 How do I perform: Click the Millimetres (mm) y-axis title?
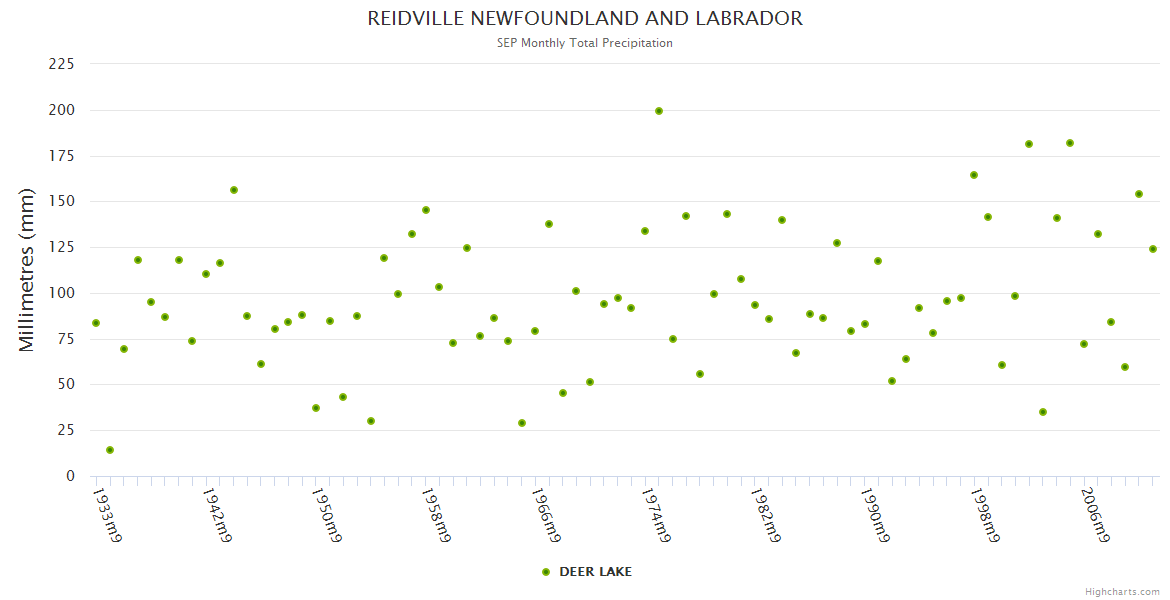[27, 270]
